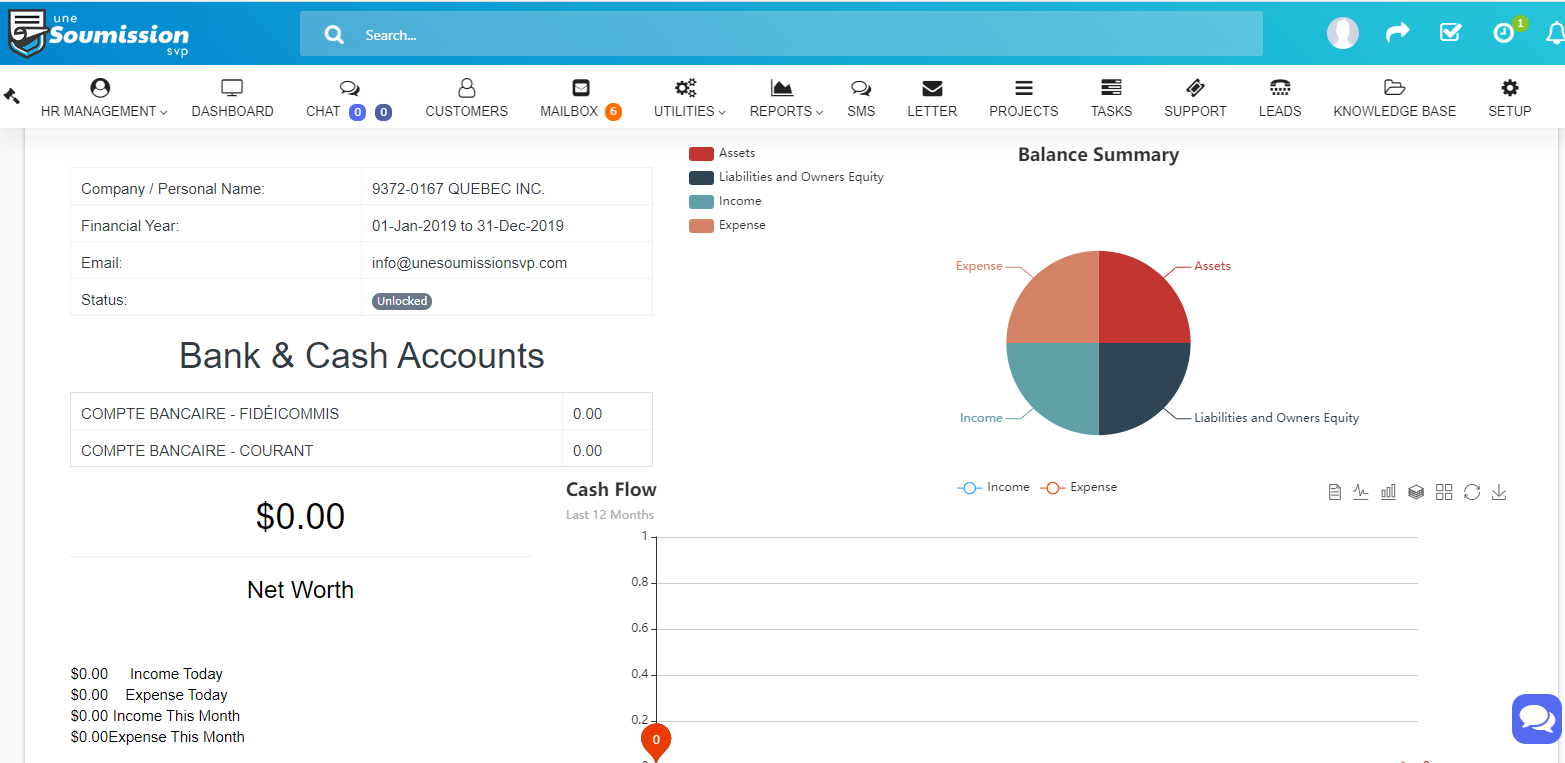The height and width of the screenshot is (763, 1565).
Task: Switch Cash Flow to line chart icon
Action: (x=1361, y=492)
